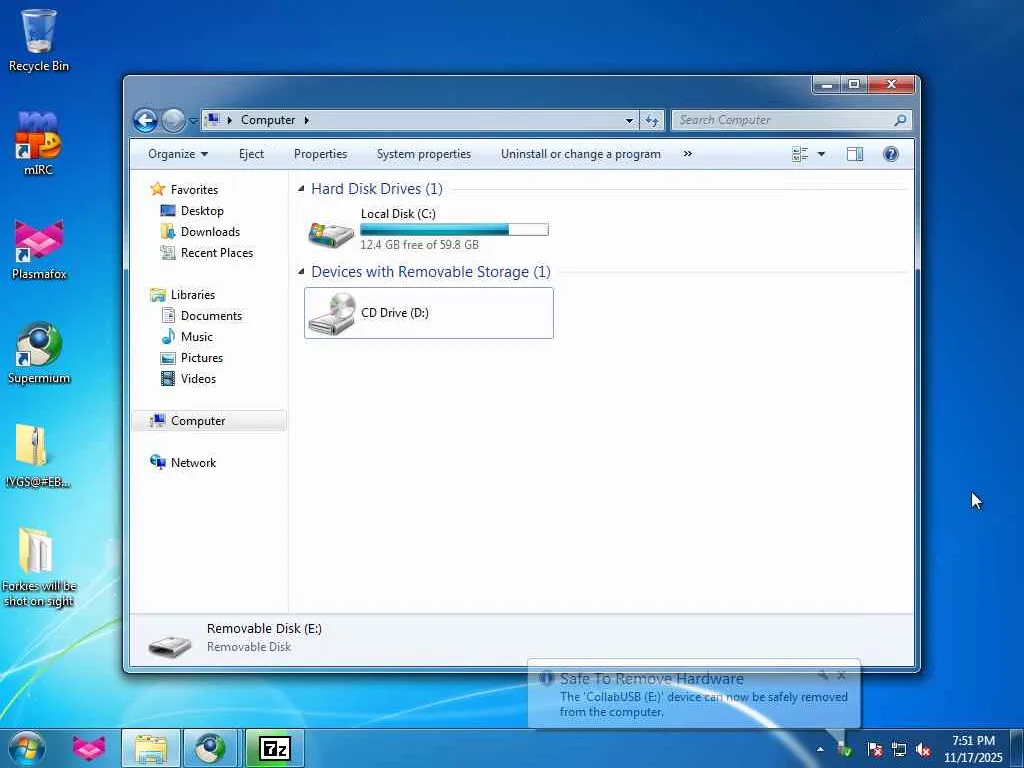Open the Organize menu
Image resolution: width=1024 pixels, height=768 pixels.
[178, 154]
